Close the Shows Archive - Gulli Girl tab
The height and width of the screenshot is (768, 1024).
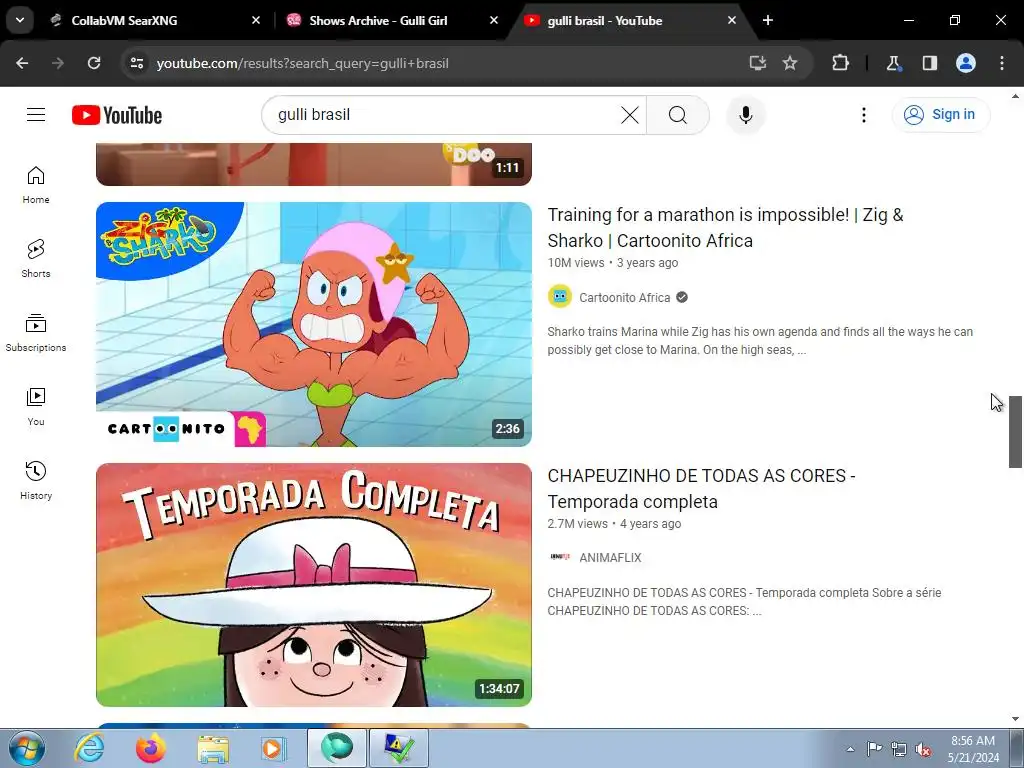point(494,20)
